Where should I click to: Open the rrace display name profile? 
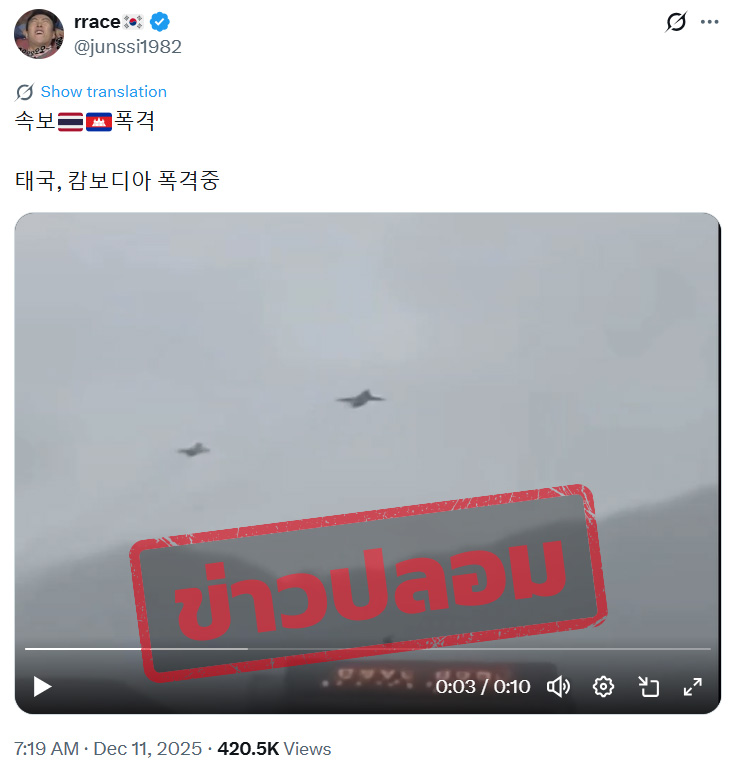pyautogui.click(x=97, y=22)
